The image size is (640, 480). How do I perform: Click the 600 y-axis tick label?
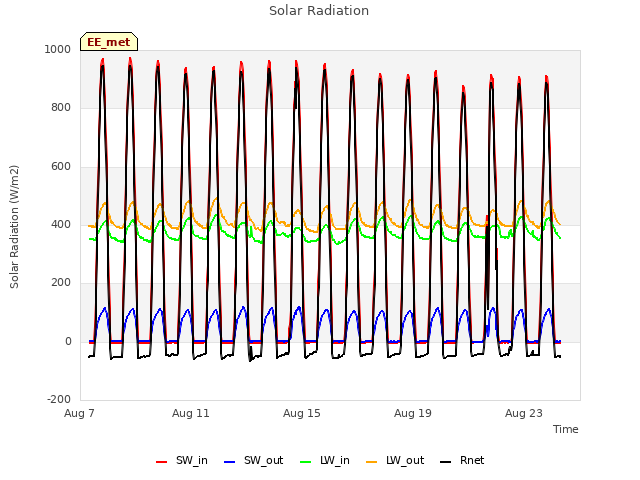[61, 167]
